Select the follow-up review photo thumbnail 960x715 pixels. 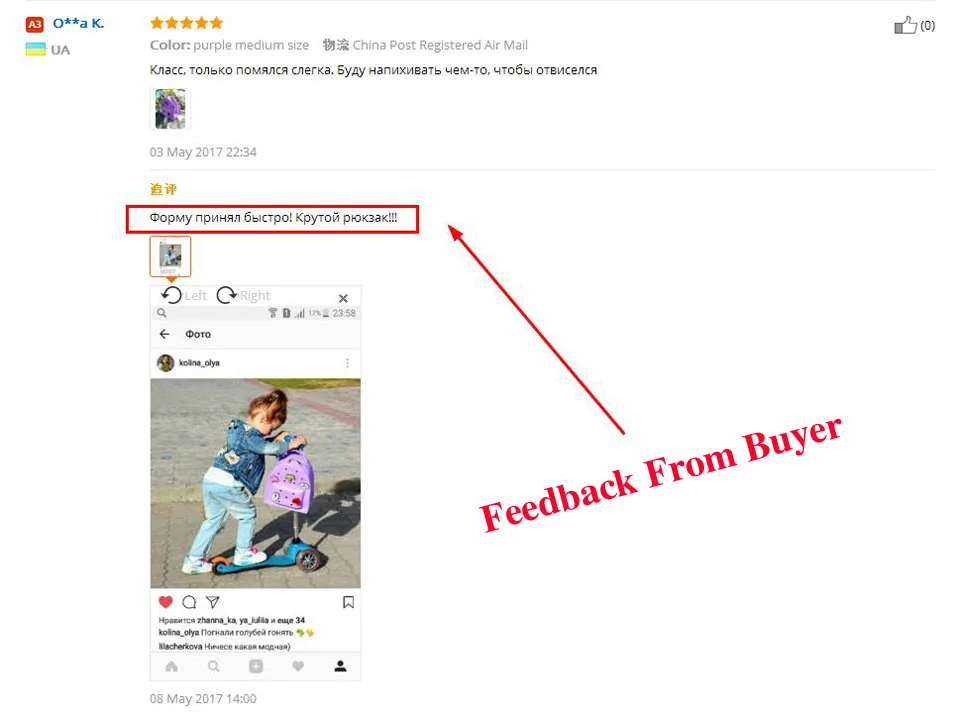tap(170, 256)
